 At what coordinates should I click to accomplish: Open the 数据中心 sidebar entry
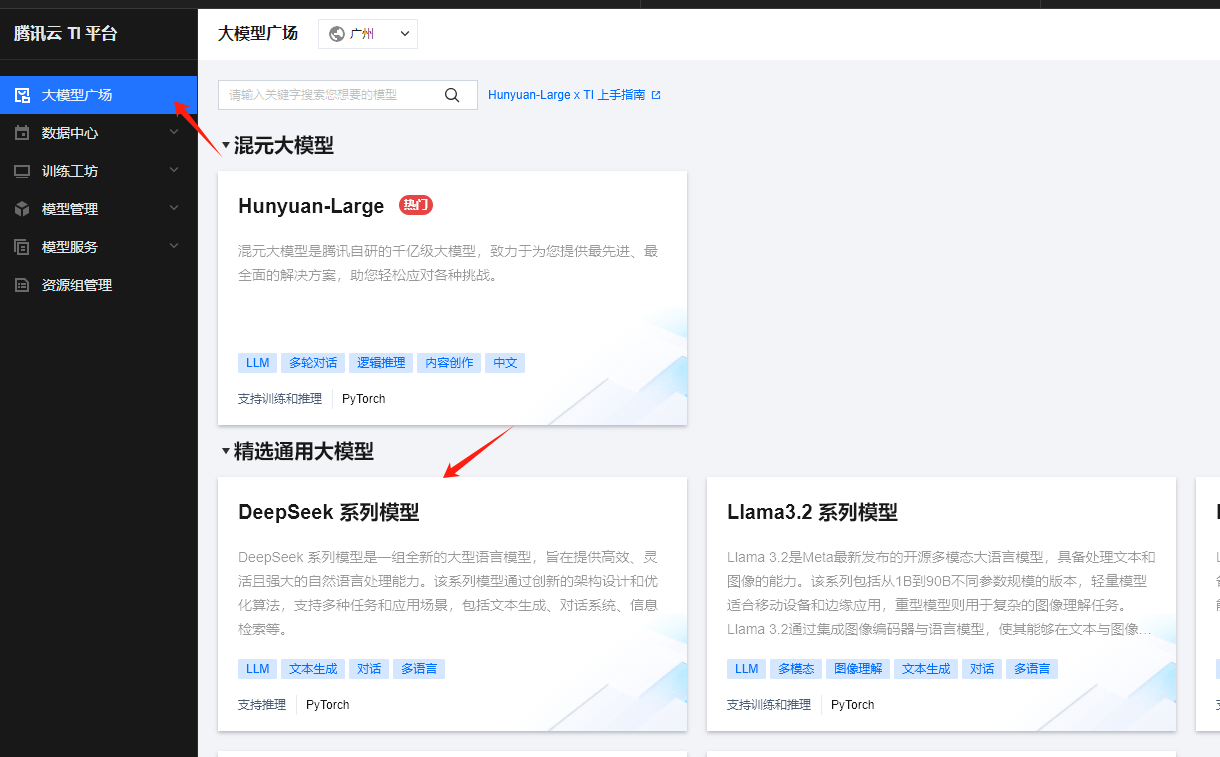66,132
